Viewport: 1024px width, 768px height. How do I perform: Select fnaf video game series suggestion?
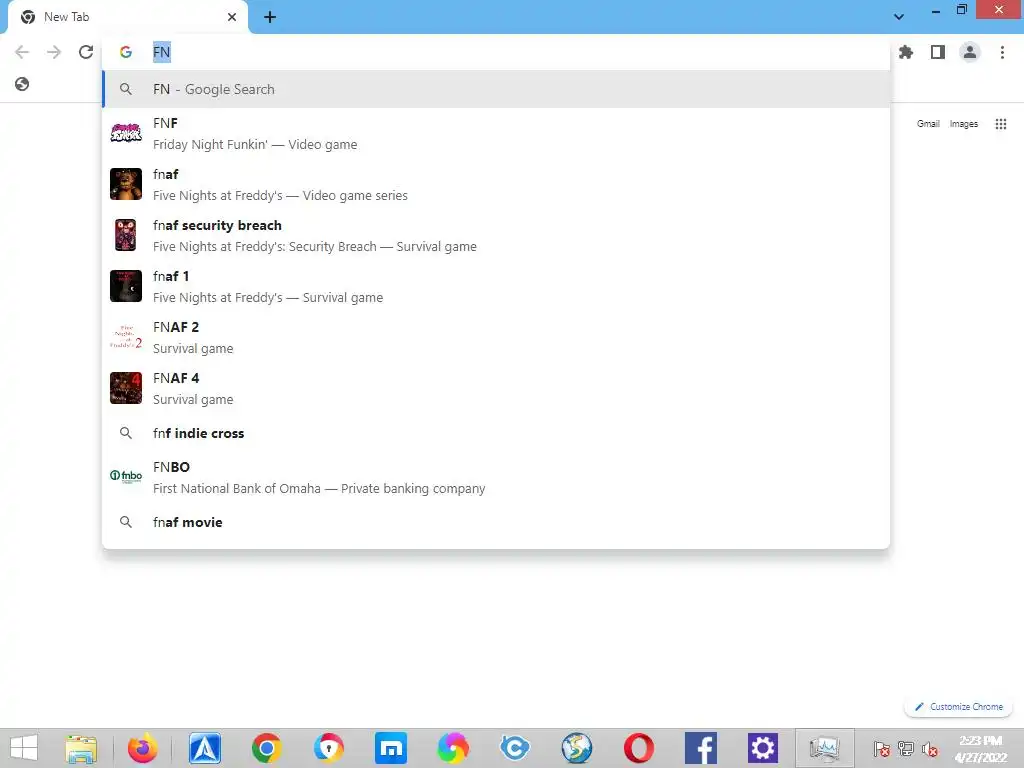pos(496,184)
